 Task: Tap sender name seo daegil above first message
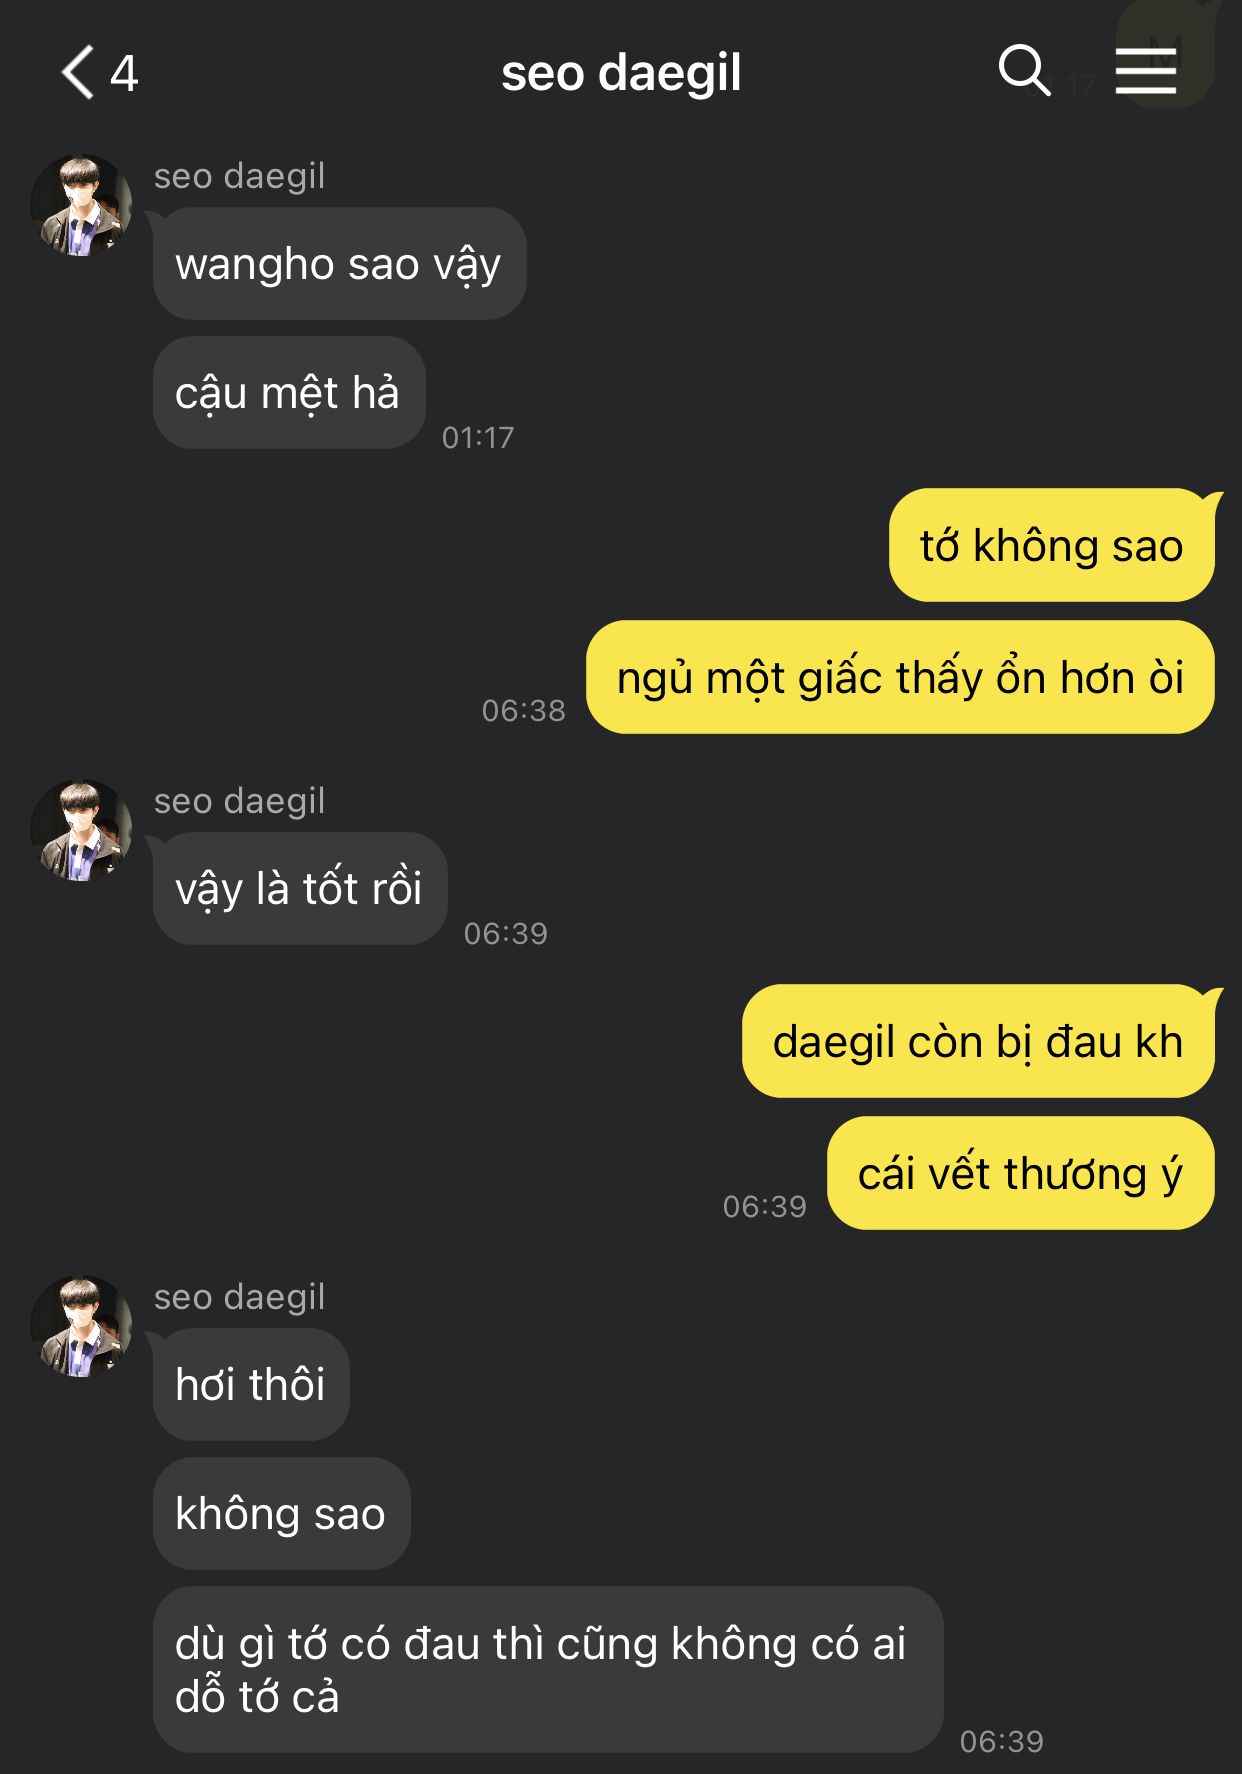239,176
